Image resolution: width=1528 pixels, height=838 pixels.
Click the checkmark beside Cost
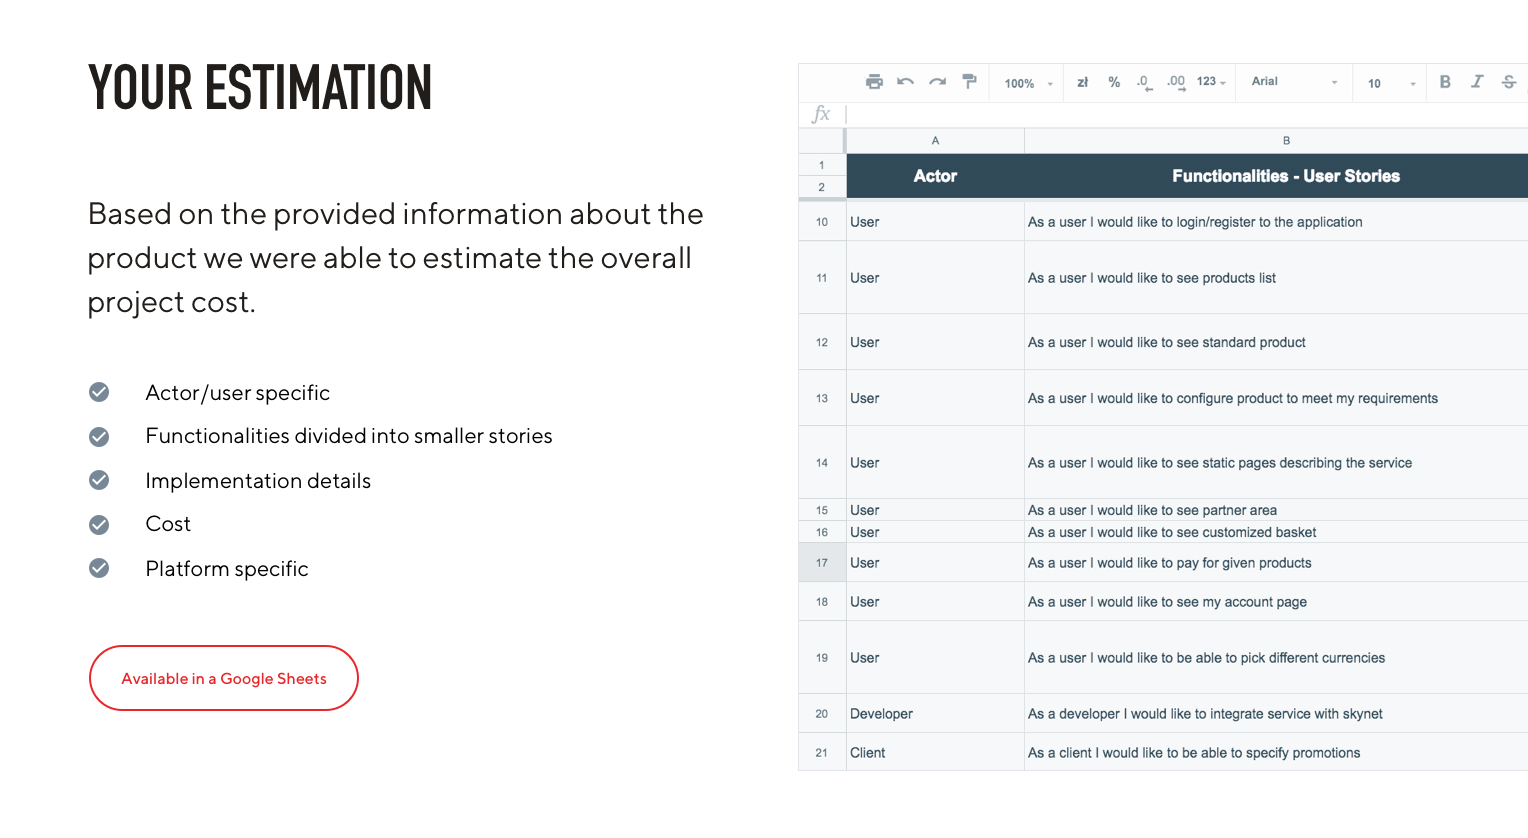click(x=98, y=524)
